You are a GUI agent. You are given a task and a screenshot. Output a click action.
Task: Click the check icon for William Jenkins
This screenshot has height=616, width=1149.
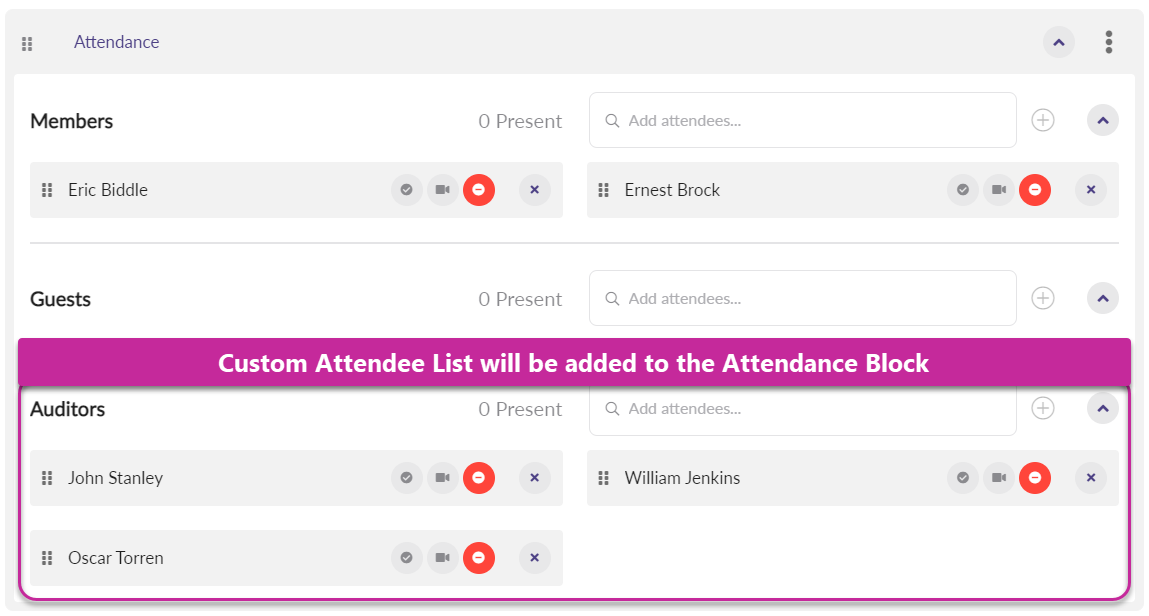[x=962, y=478]
